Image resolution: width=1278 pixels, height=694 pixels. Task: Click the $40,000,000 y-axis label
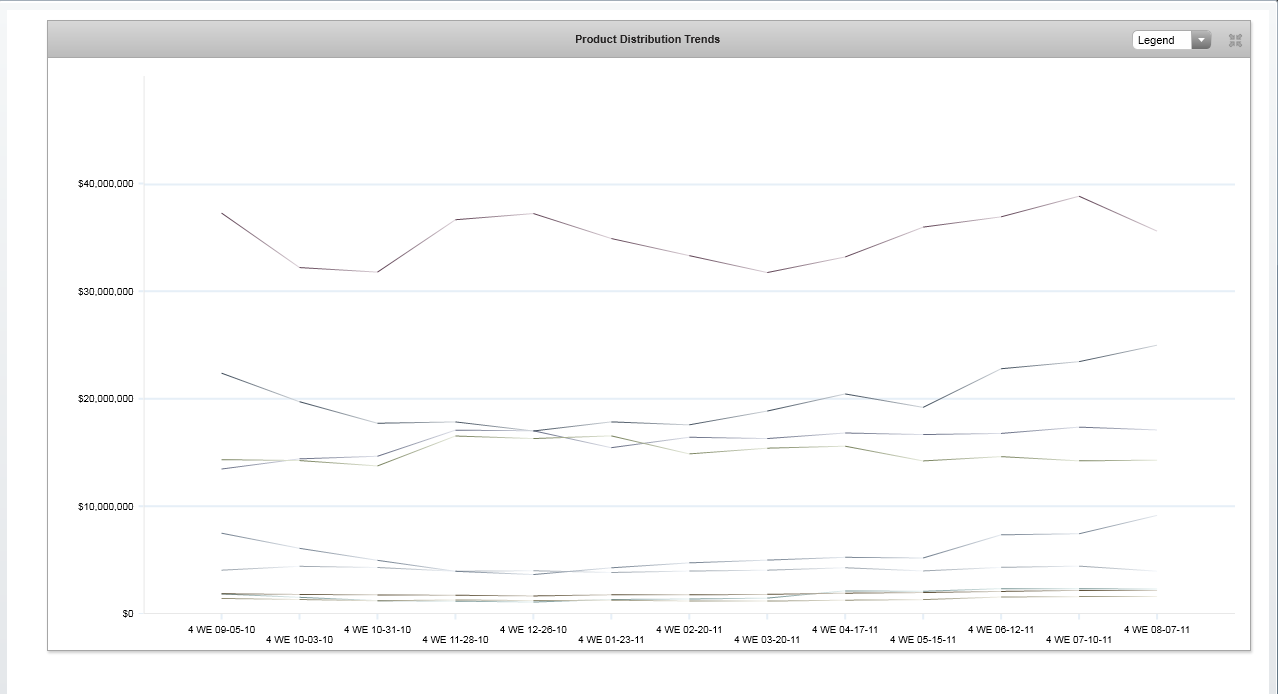[105, 184]
